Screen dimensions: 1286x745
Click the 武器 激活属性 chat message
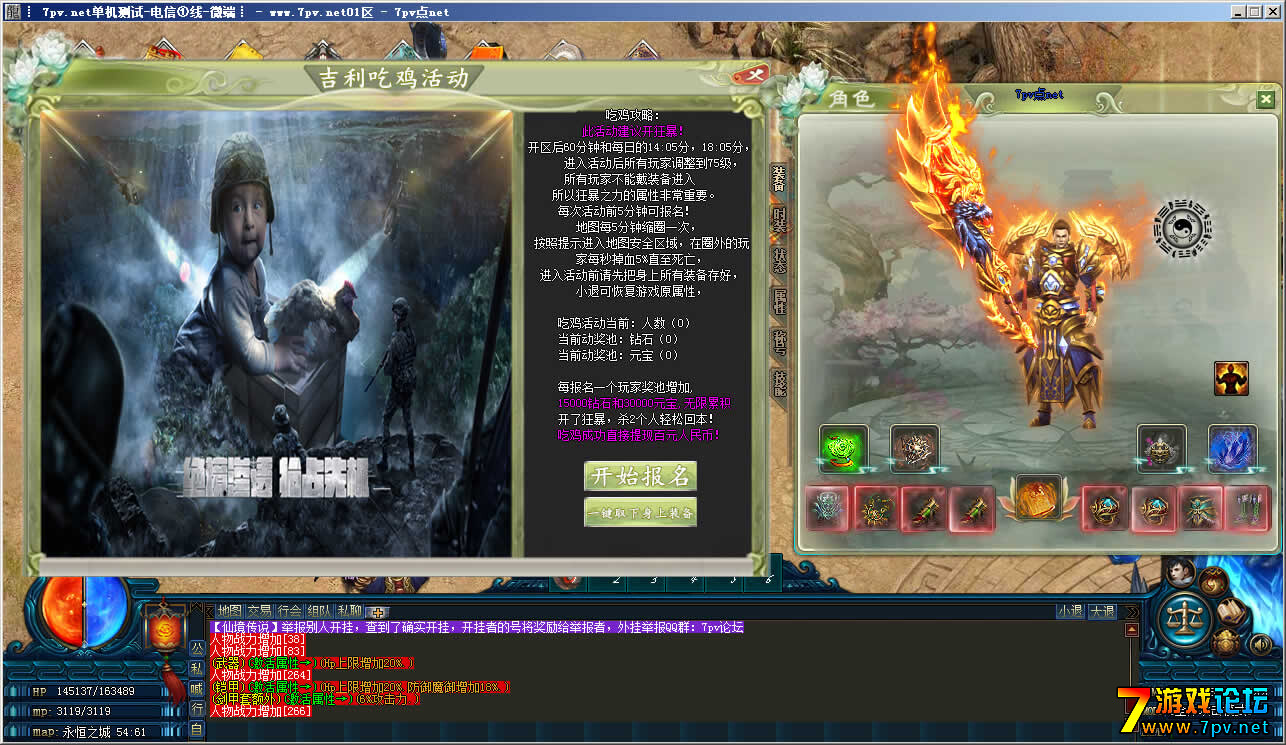pos(310,663)
